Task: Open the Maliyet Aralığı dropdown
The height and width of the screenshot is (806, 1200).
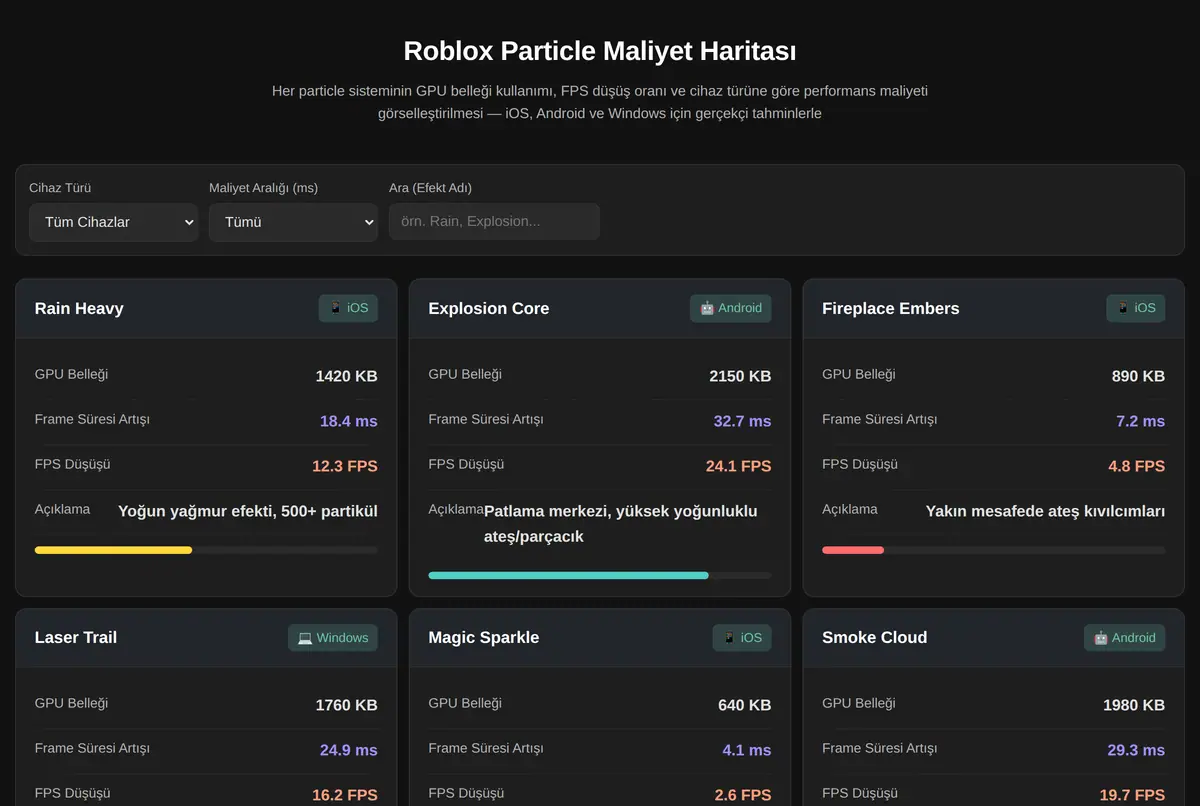Action: tap(293, 222)
